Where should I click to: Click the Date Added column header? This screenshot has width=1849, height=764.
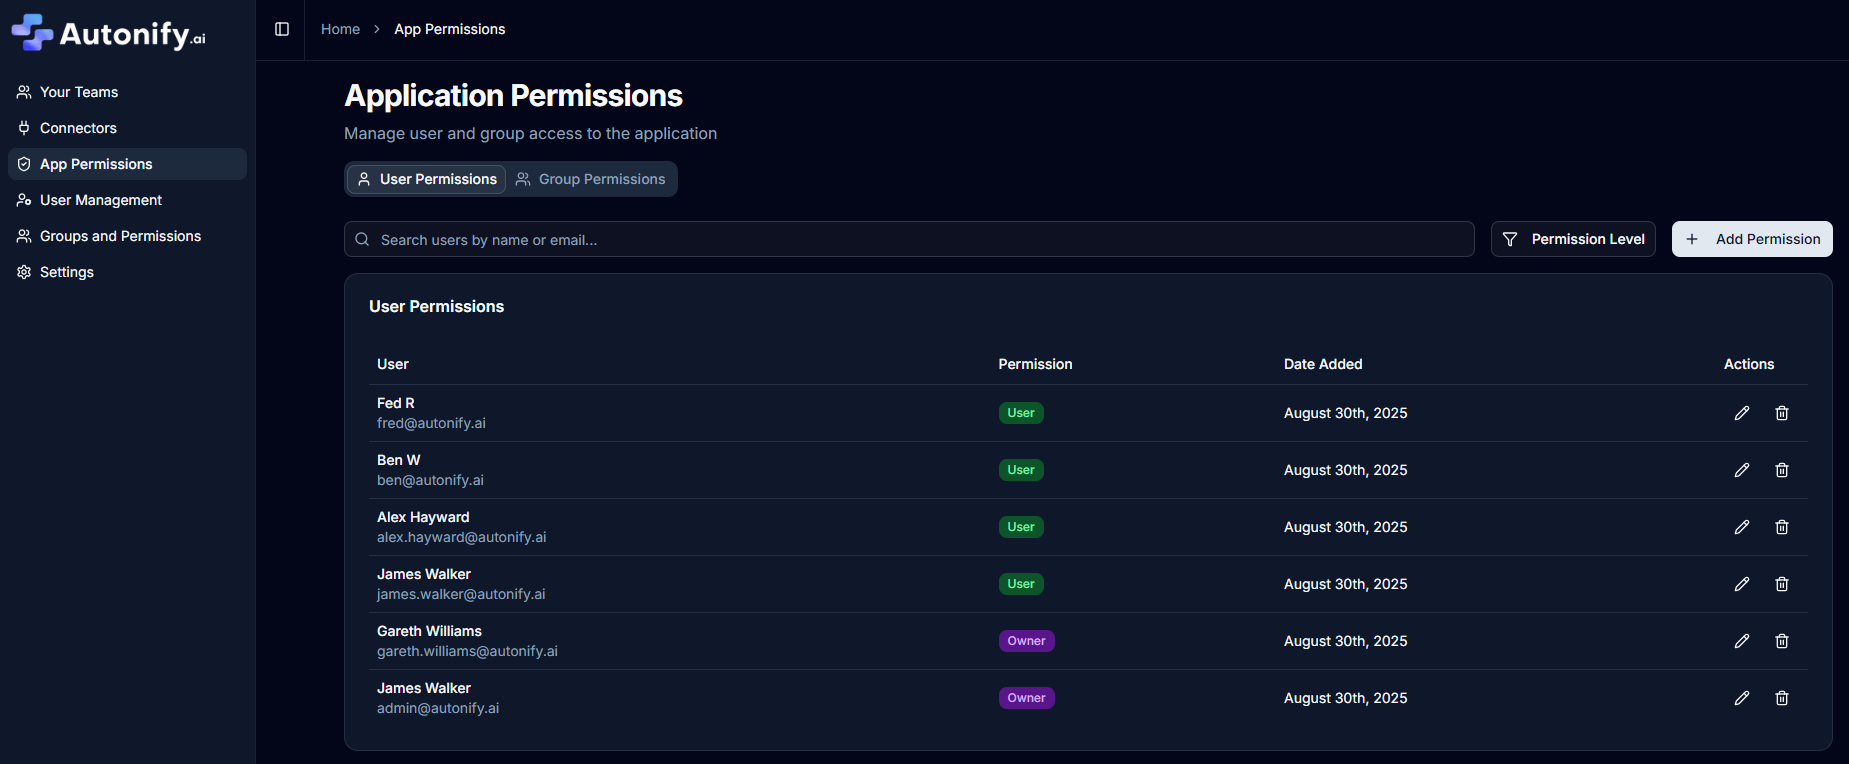pyautogui.click(x=1323, y=364)
